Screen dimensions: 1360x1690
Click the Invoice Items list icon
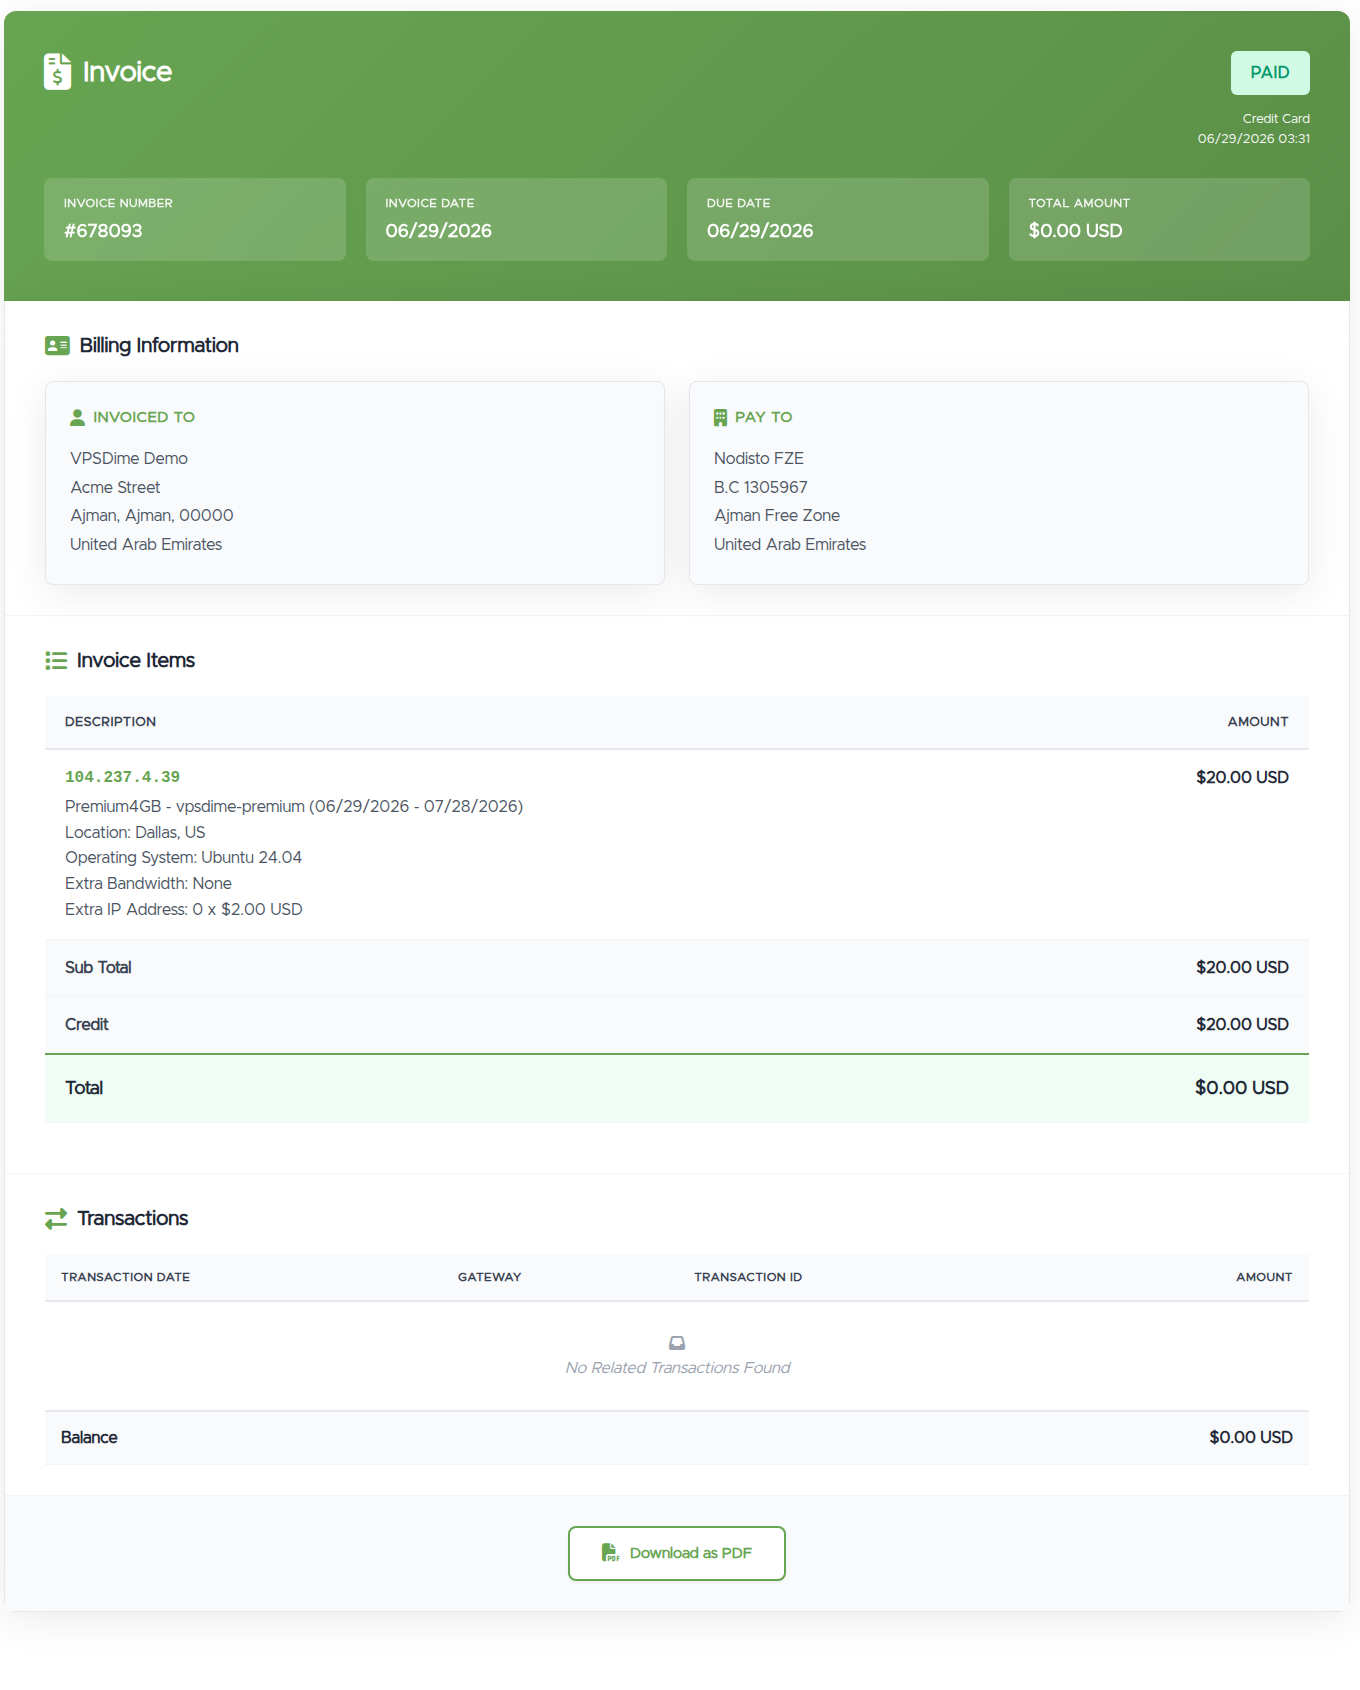(x=56, y=661)
